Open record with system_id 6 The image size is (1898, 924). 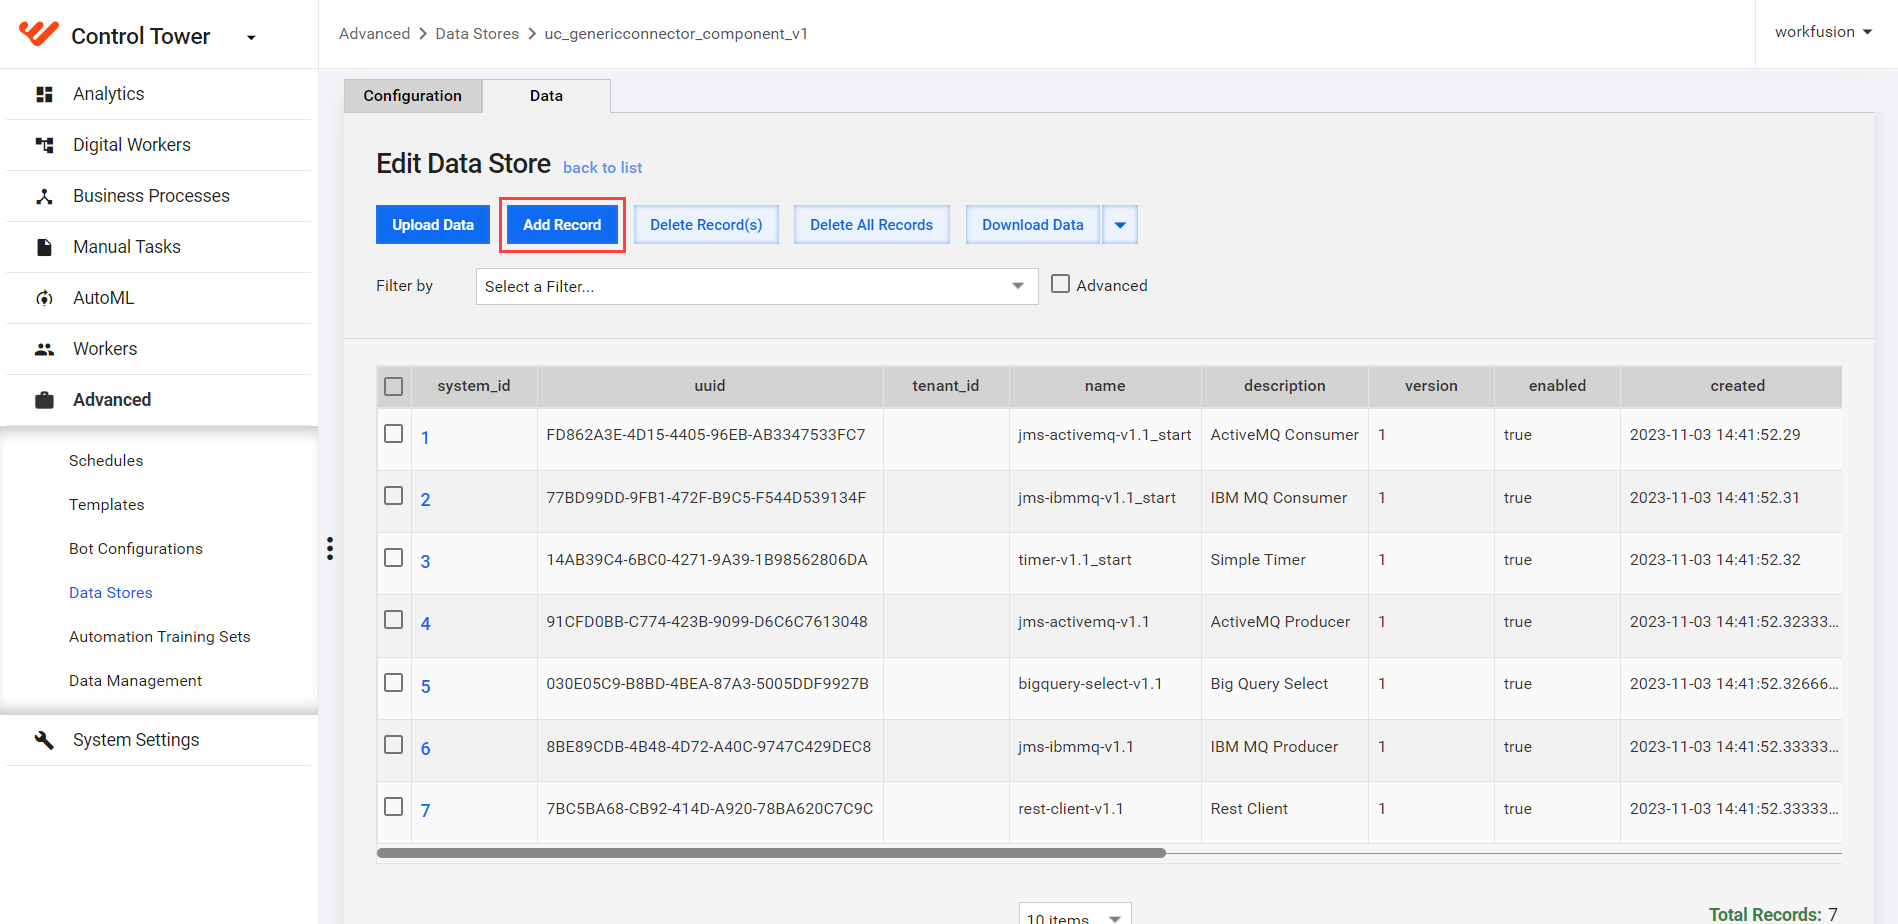click(425, 749)
